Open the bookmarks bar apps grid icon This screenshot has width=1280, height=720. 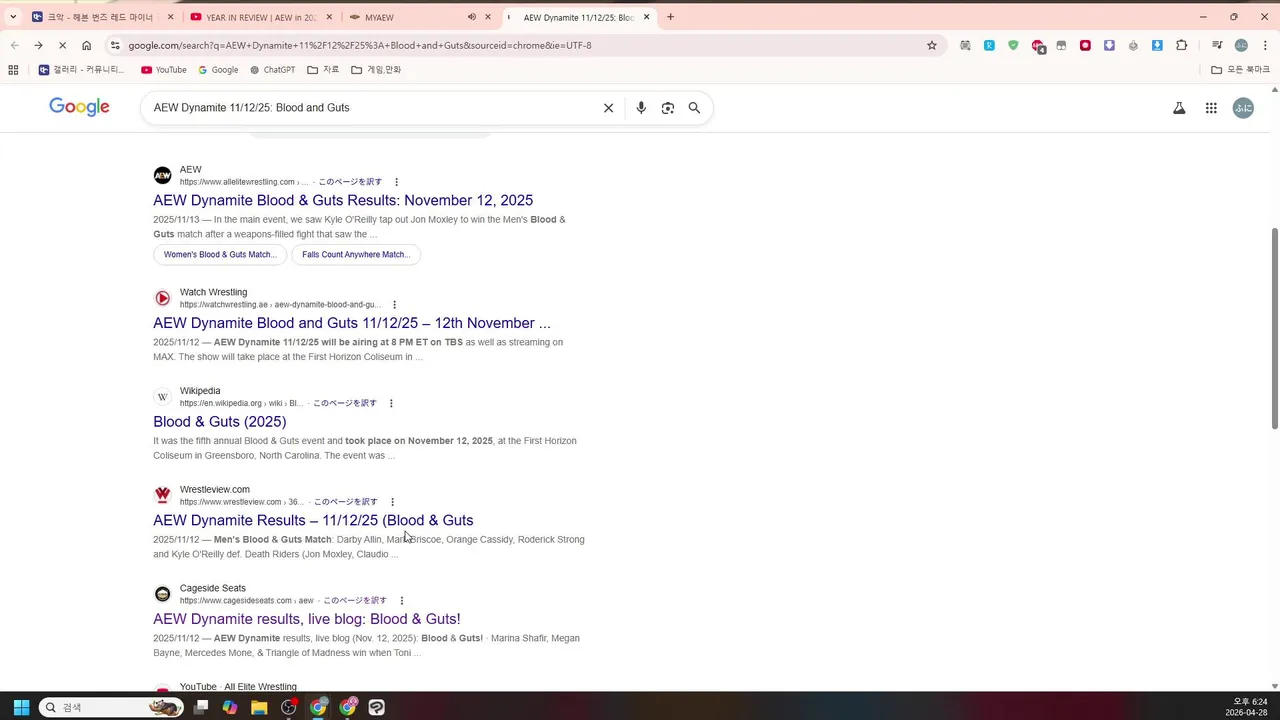[x=13, y=70]
